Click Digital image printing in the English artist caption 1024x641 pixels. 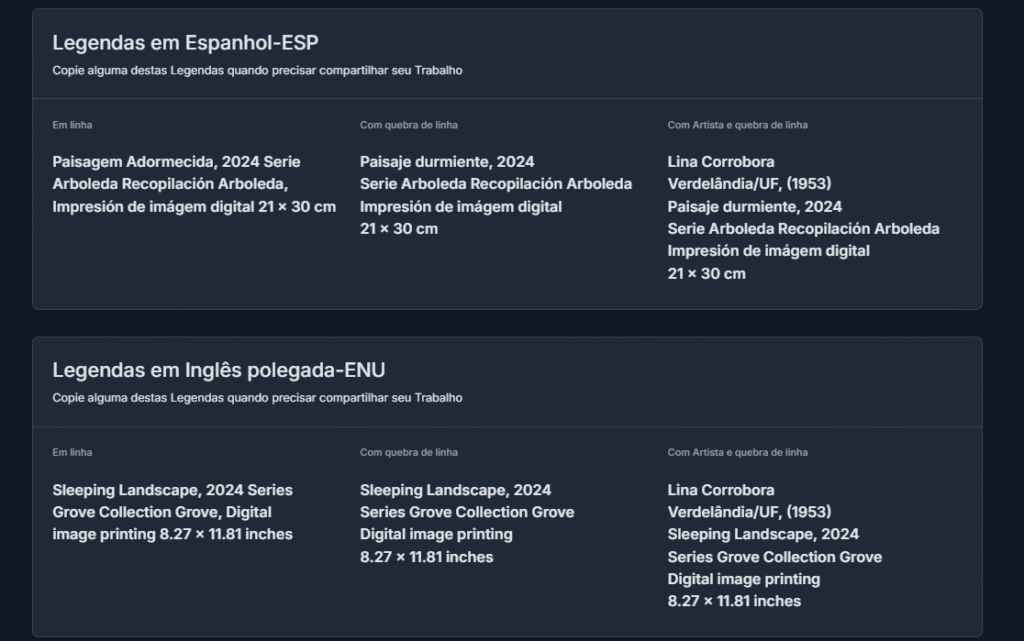[744, 580]
